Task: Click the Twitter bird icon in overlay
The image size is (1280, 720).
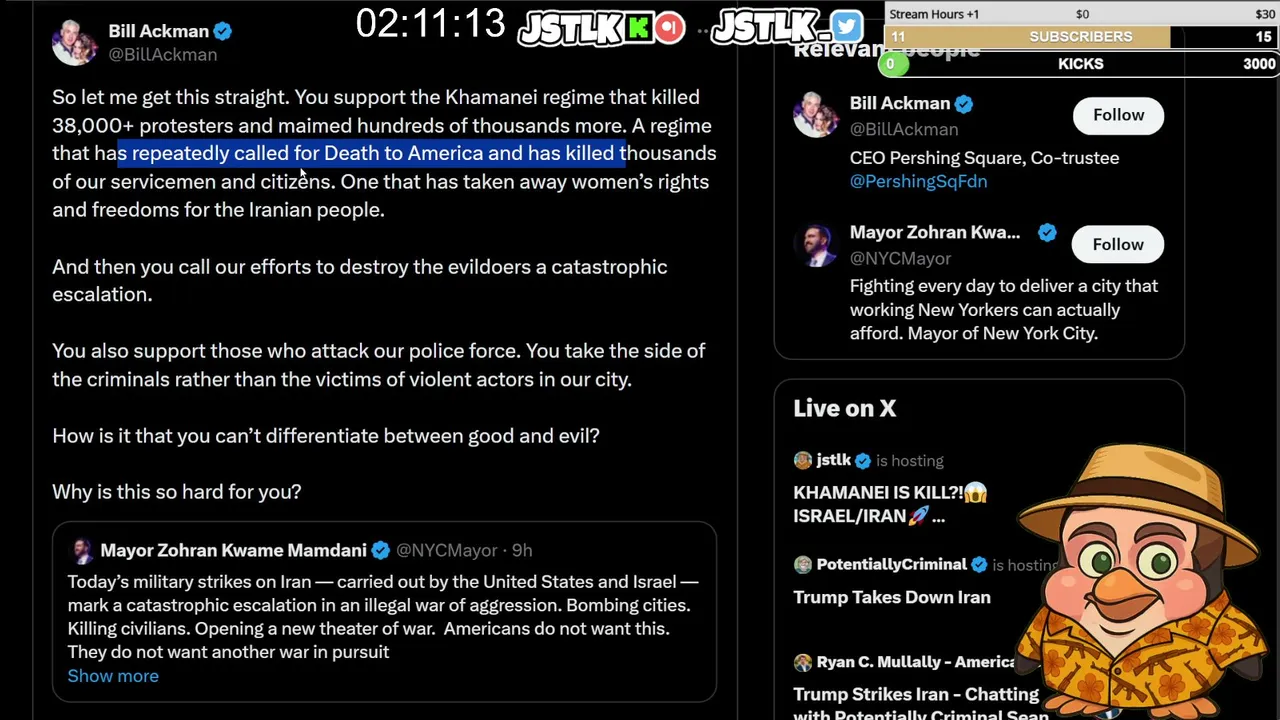Action: 846,27
